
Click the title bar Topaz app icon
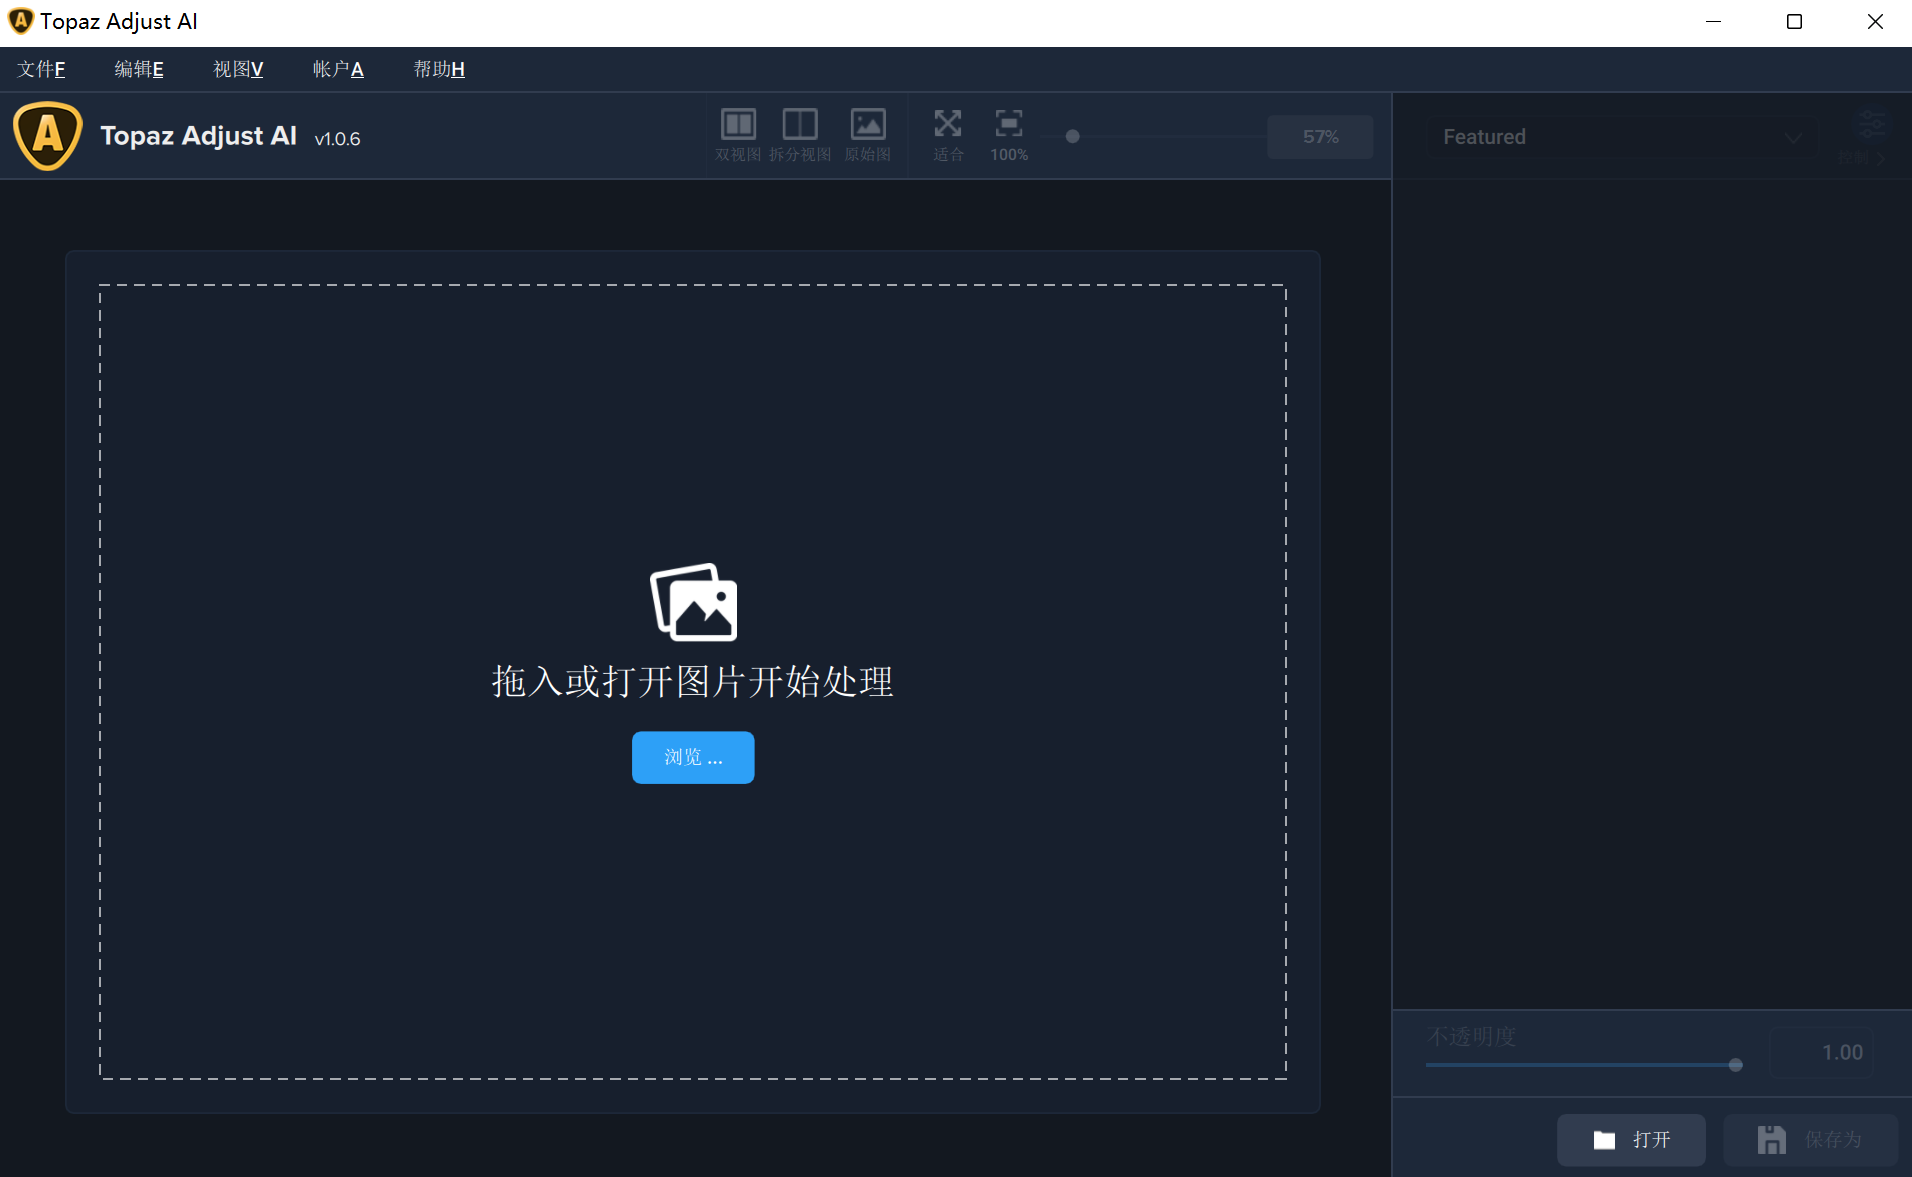[x=20, y=21]
